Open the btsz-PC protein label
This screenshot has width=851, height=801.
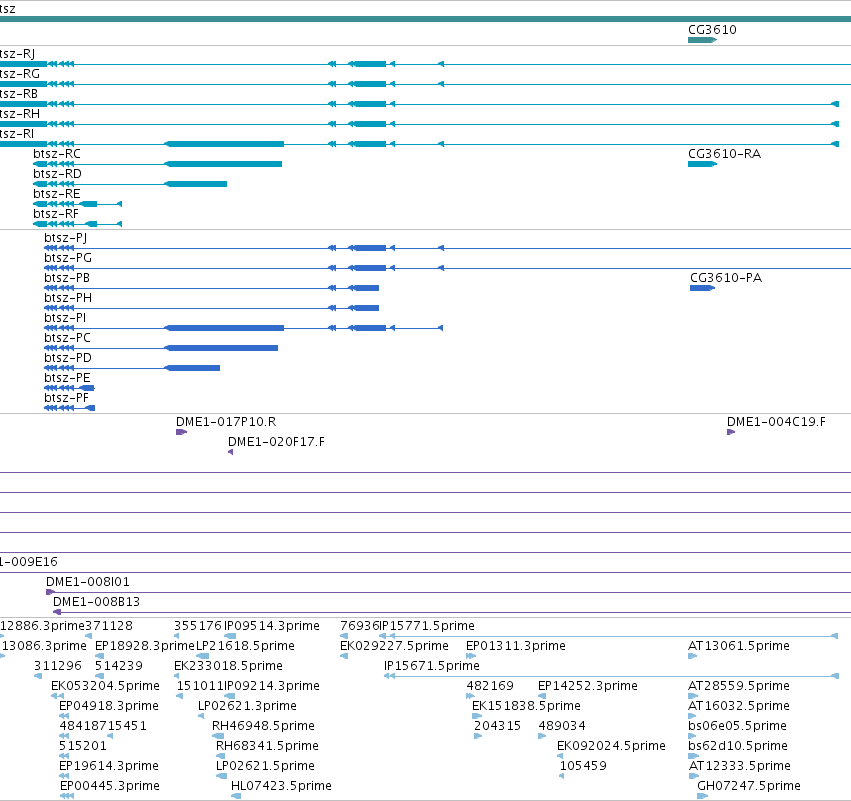tap(67, 338)
